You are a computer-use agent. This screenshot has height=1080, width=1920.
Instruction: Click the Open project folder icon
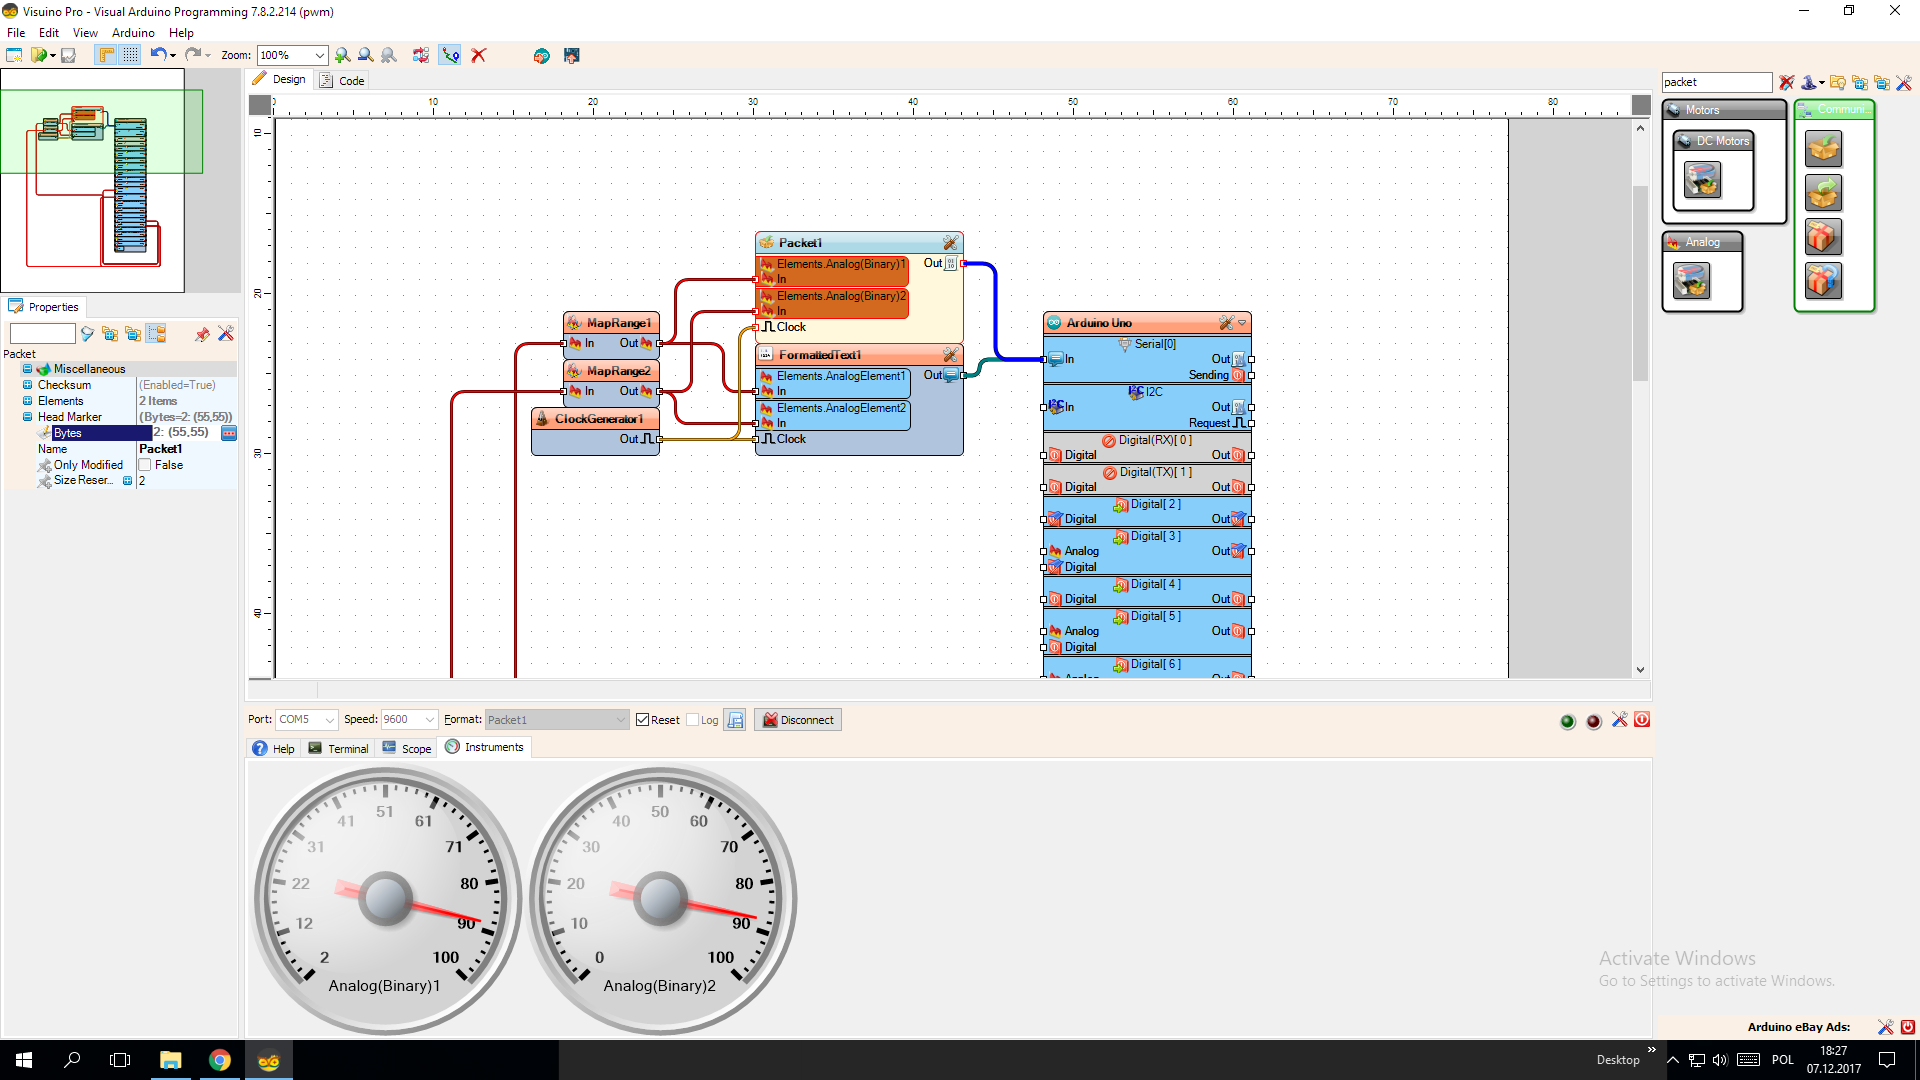pos(38,55)
